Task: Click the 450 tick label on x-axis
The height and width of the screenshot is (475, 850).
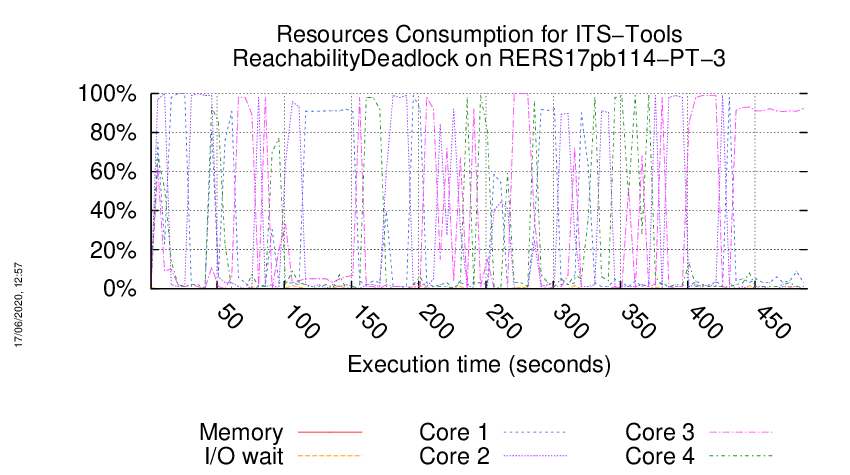Action: 772,322
